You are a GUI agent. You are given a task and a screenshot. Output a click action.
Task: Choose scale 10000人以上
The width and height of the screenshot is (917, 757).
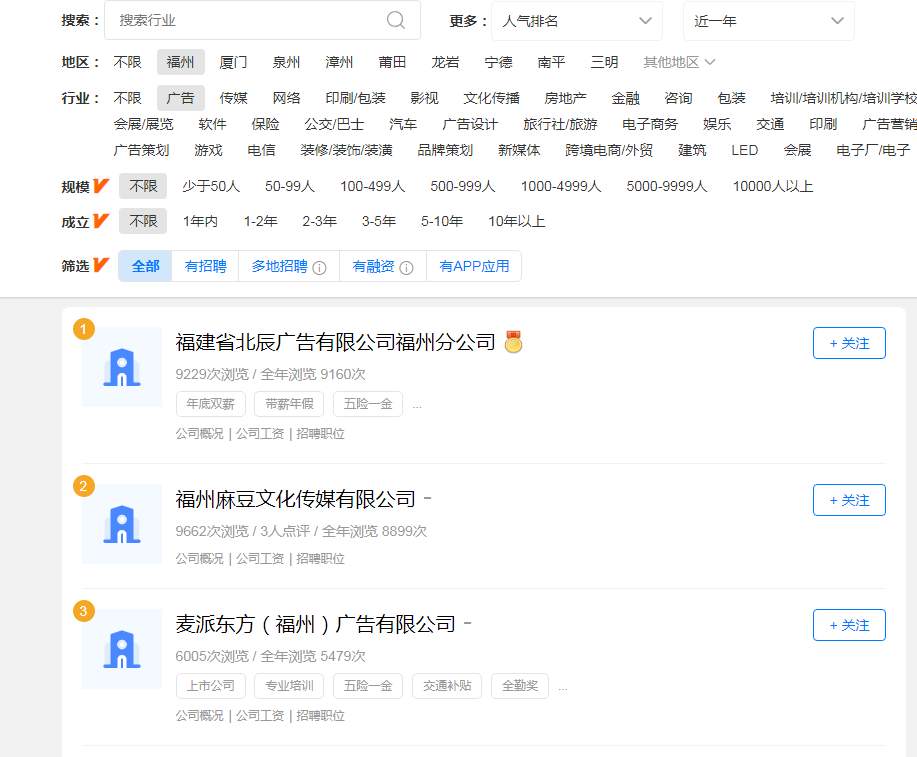click(x=773, y=186)
